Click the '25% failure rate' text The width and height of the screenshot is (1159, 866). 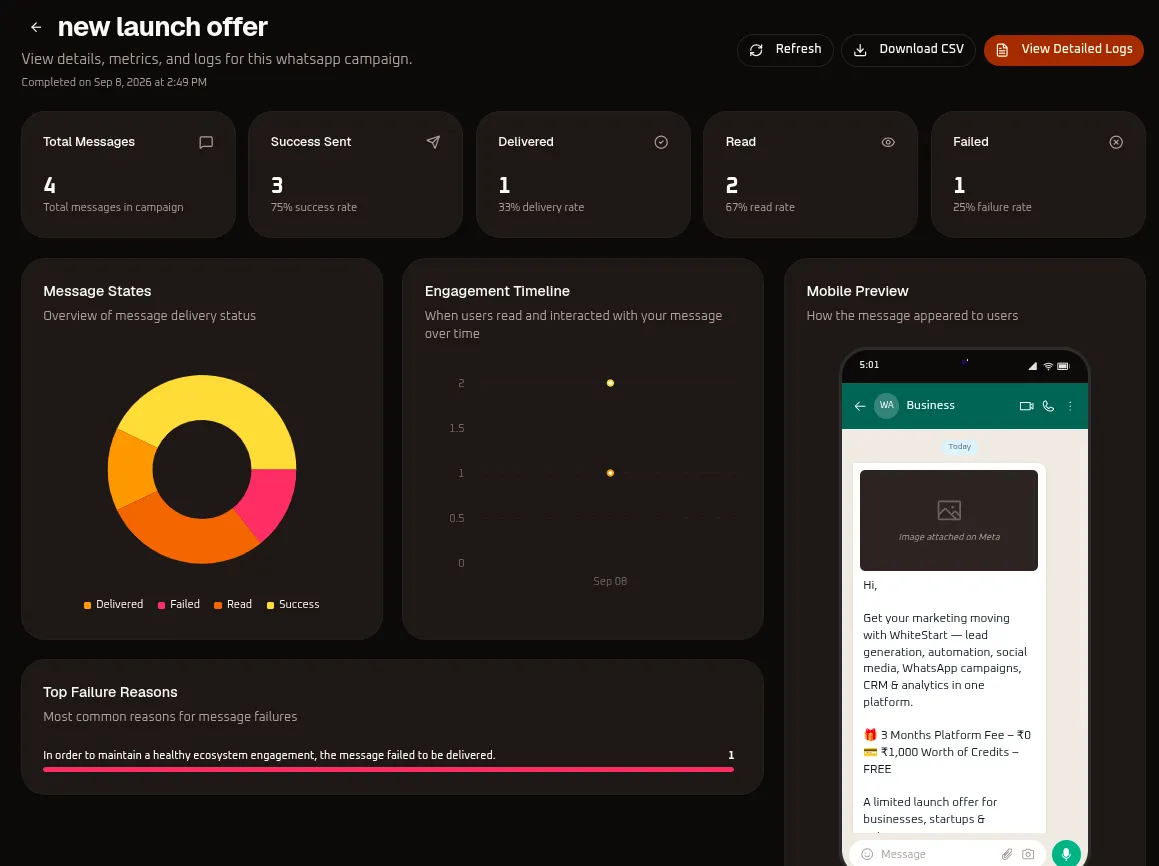(x=992, y=208)
